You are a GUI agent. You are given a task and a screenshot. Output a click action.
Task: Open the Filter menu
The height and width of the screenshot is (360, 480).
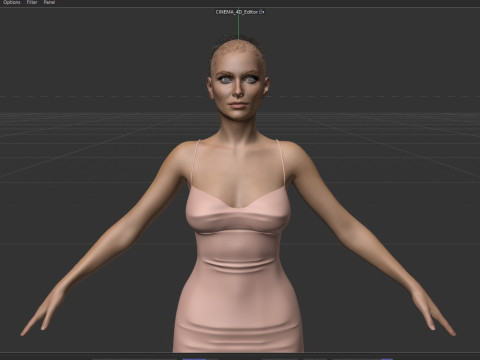click(32, 2)
